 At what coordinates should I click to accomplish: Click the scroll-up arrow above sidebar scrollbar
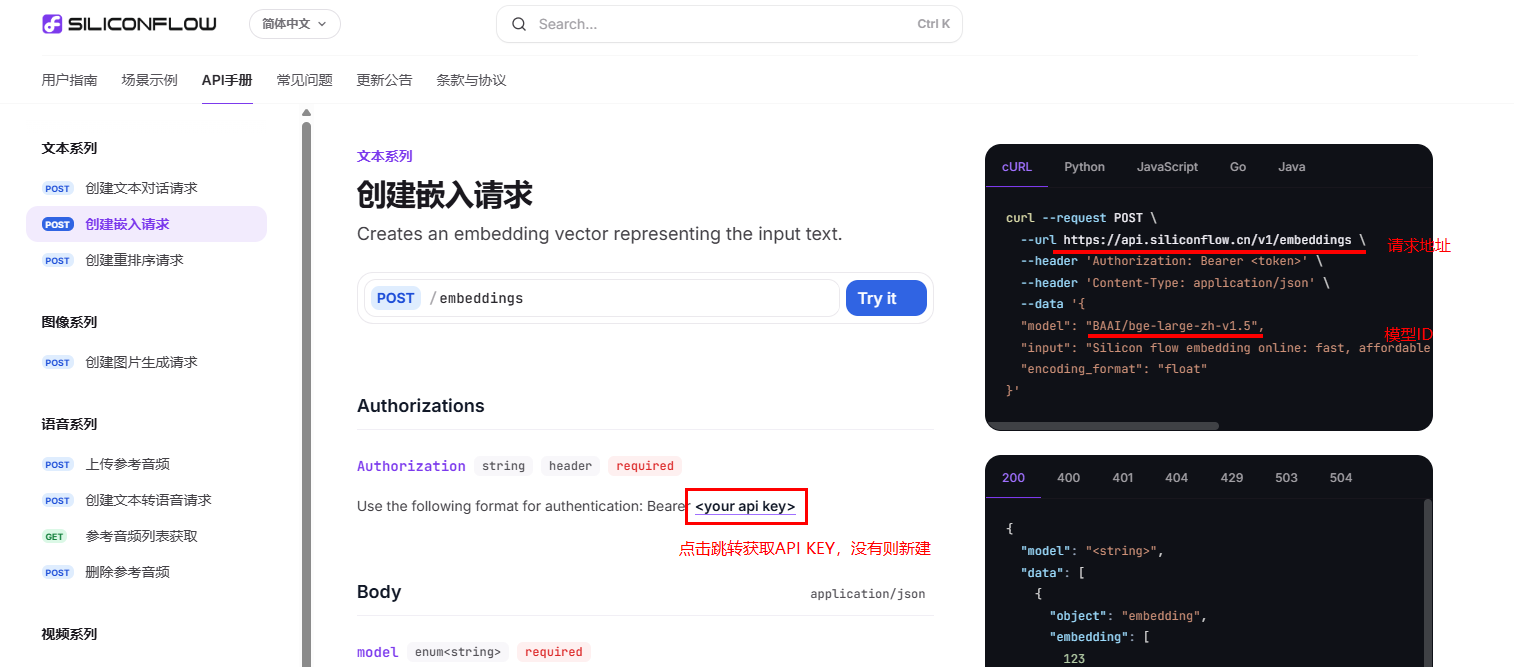click(x=306, y=113)
